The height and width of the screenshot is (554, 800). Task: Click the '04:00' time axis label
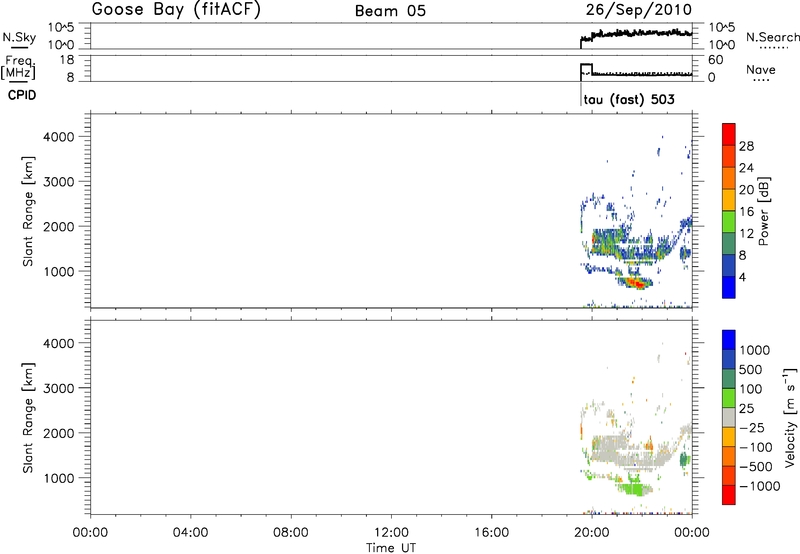[x=190, y=533]
